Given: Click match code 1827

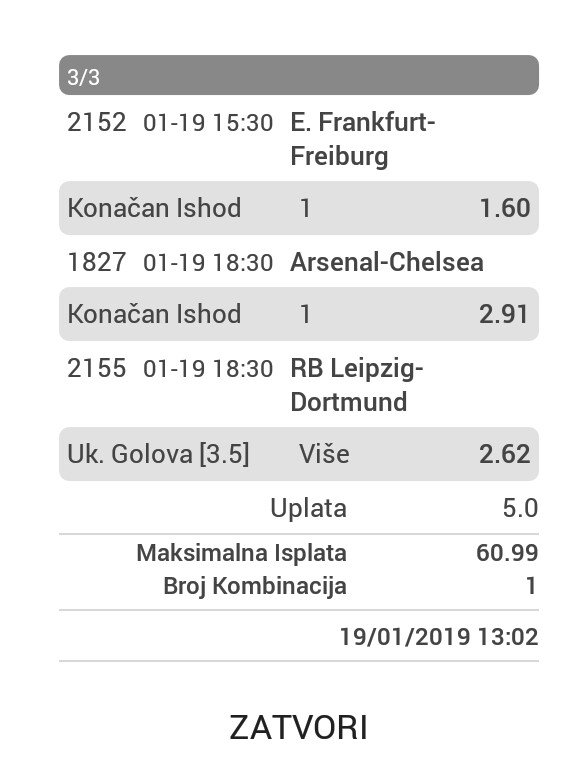Looking at the screenshot, I should click(97, 262).
